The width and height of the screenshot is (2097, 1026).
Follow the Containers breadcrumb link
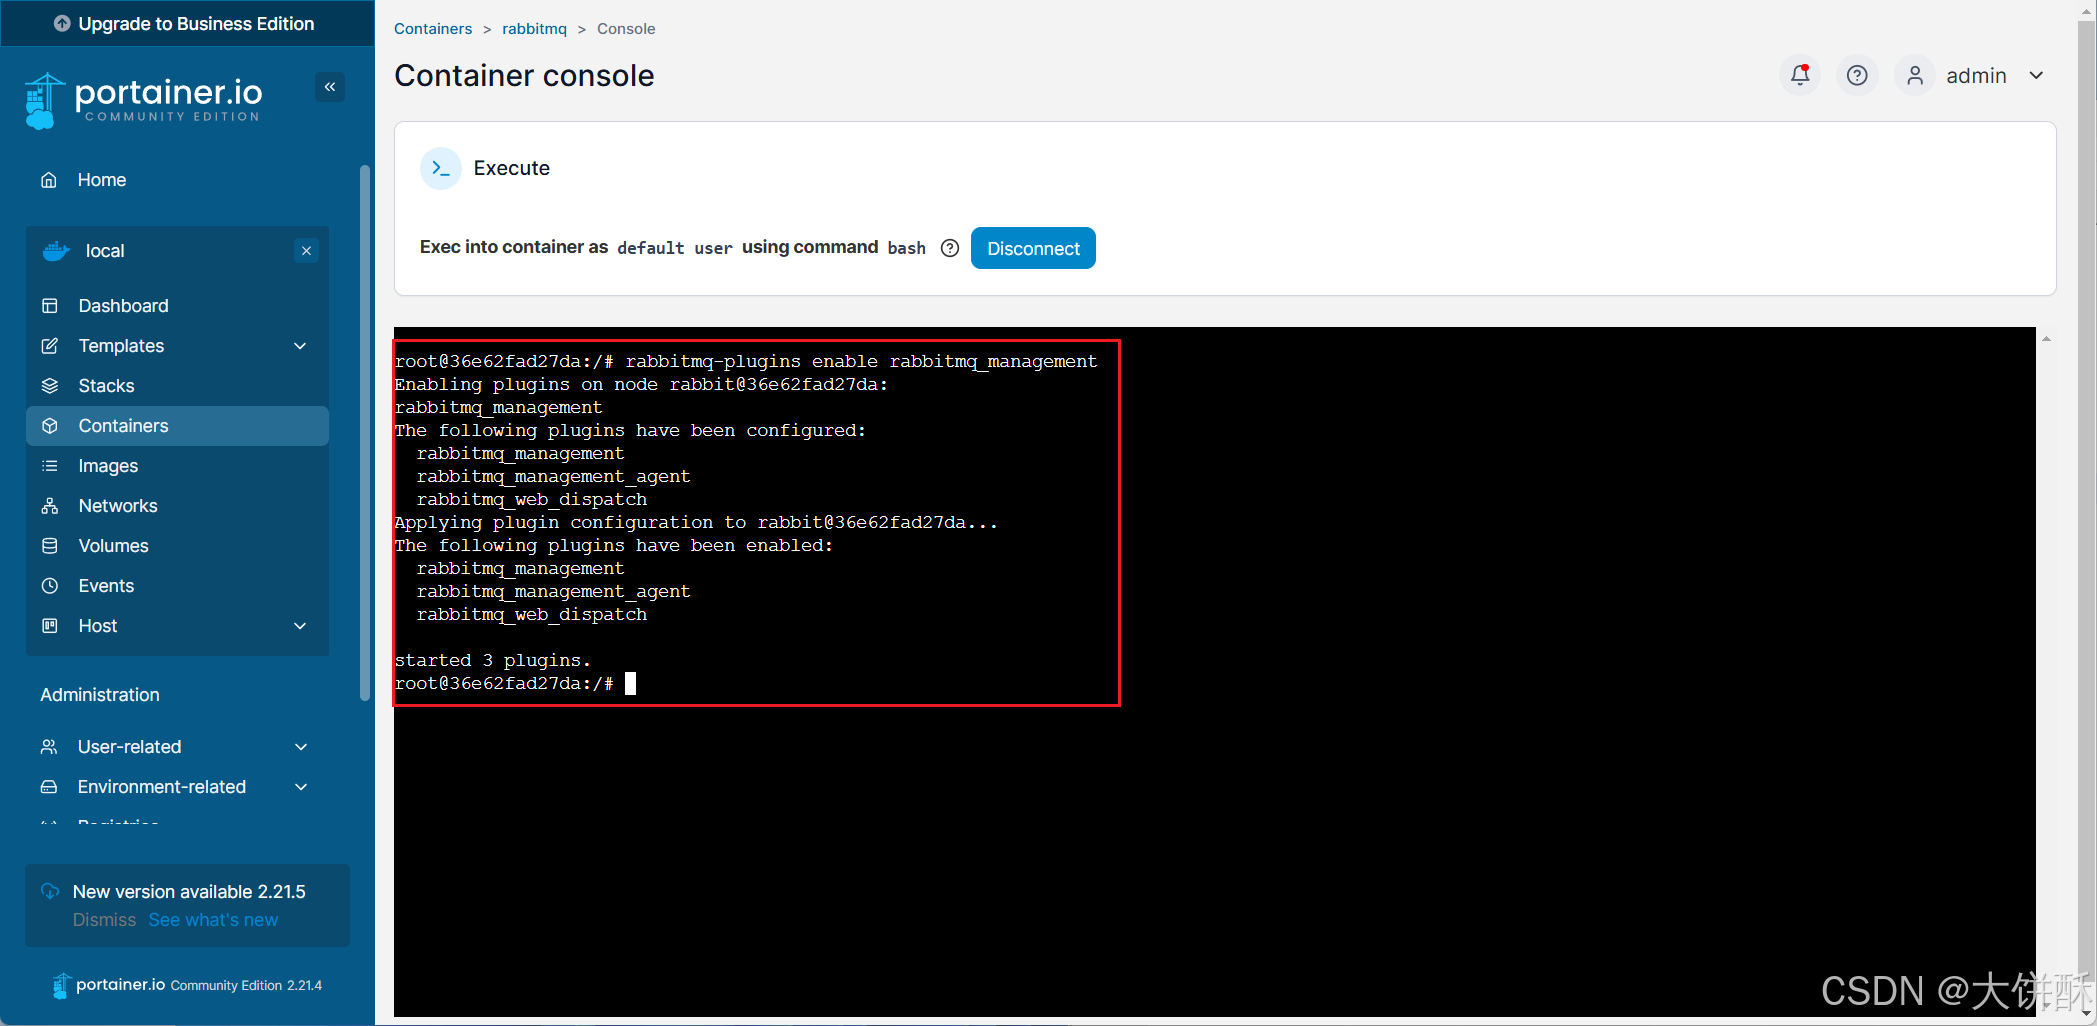(x=433, y=29)
